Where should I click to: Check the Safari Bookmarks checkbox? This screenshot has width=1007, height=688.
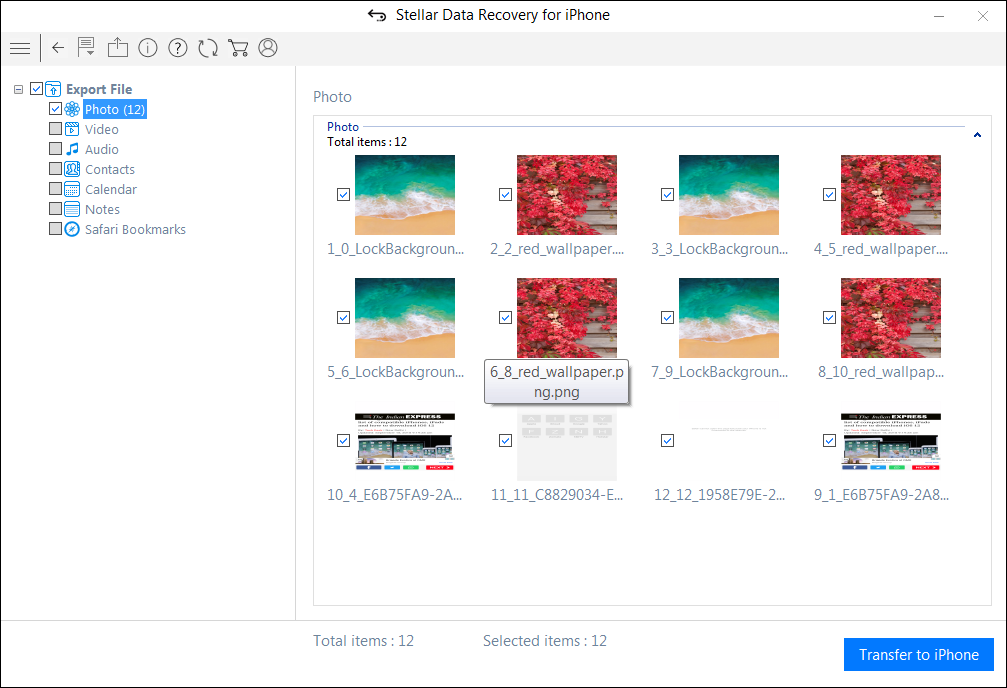tap(55, 228)
